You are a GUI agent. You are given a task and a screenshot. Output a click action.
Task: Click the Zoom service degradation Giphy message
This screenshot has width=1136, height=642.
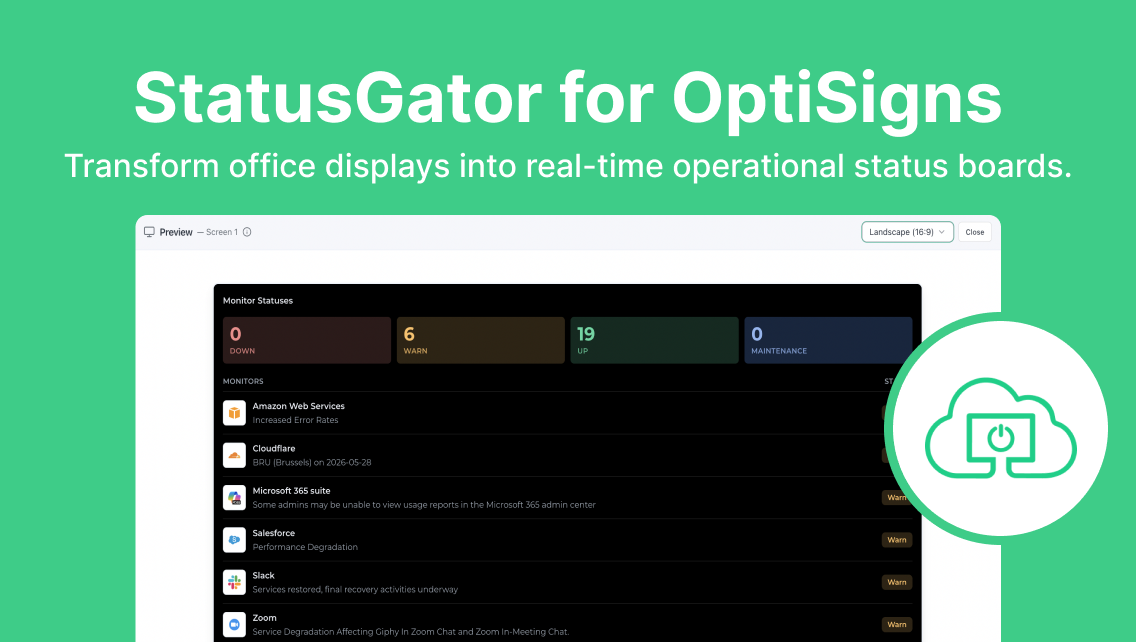pyautogui.click(x=411, y=632)
